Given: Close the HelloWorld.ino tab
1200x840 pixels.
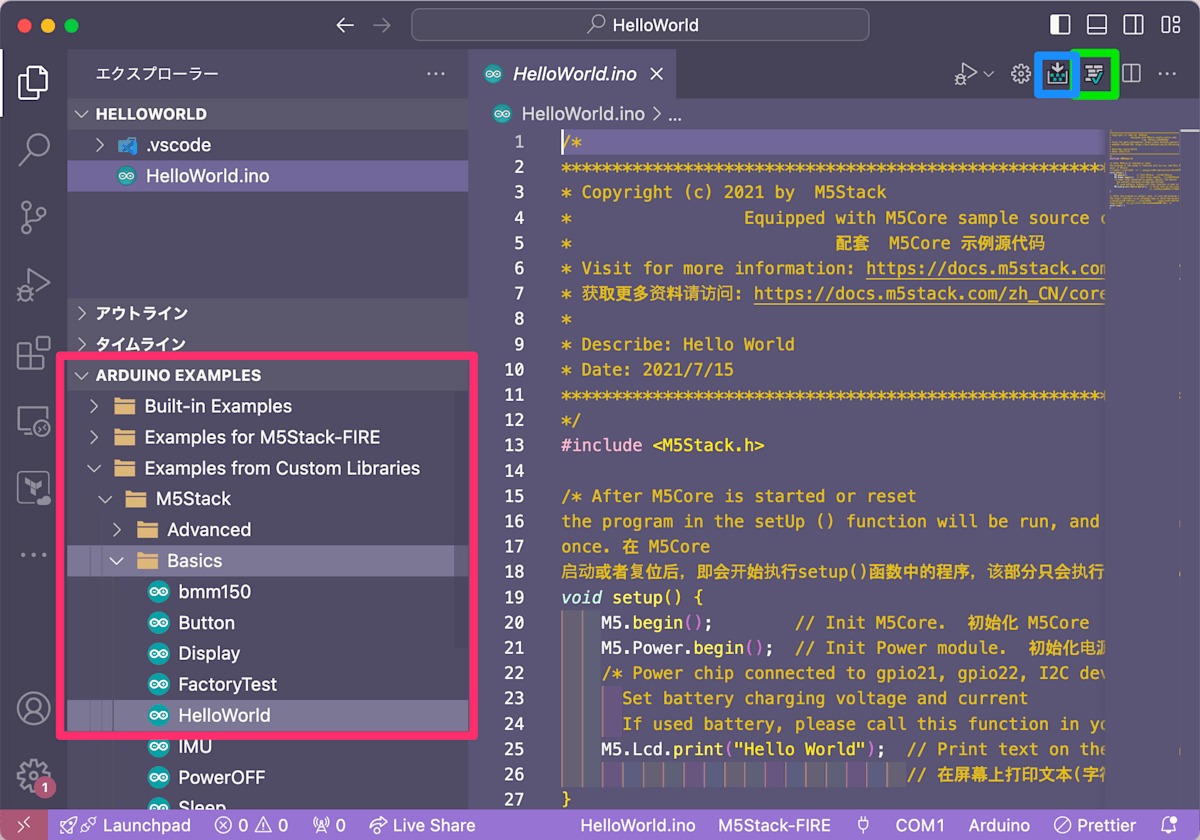Looking at the screenshot, I should click(x=657, y=74).
